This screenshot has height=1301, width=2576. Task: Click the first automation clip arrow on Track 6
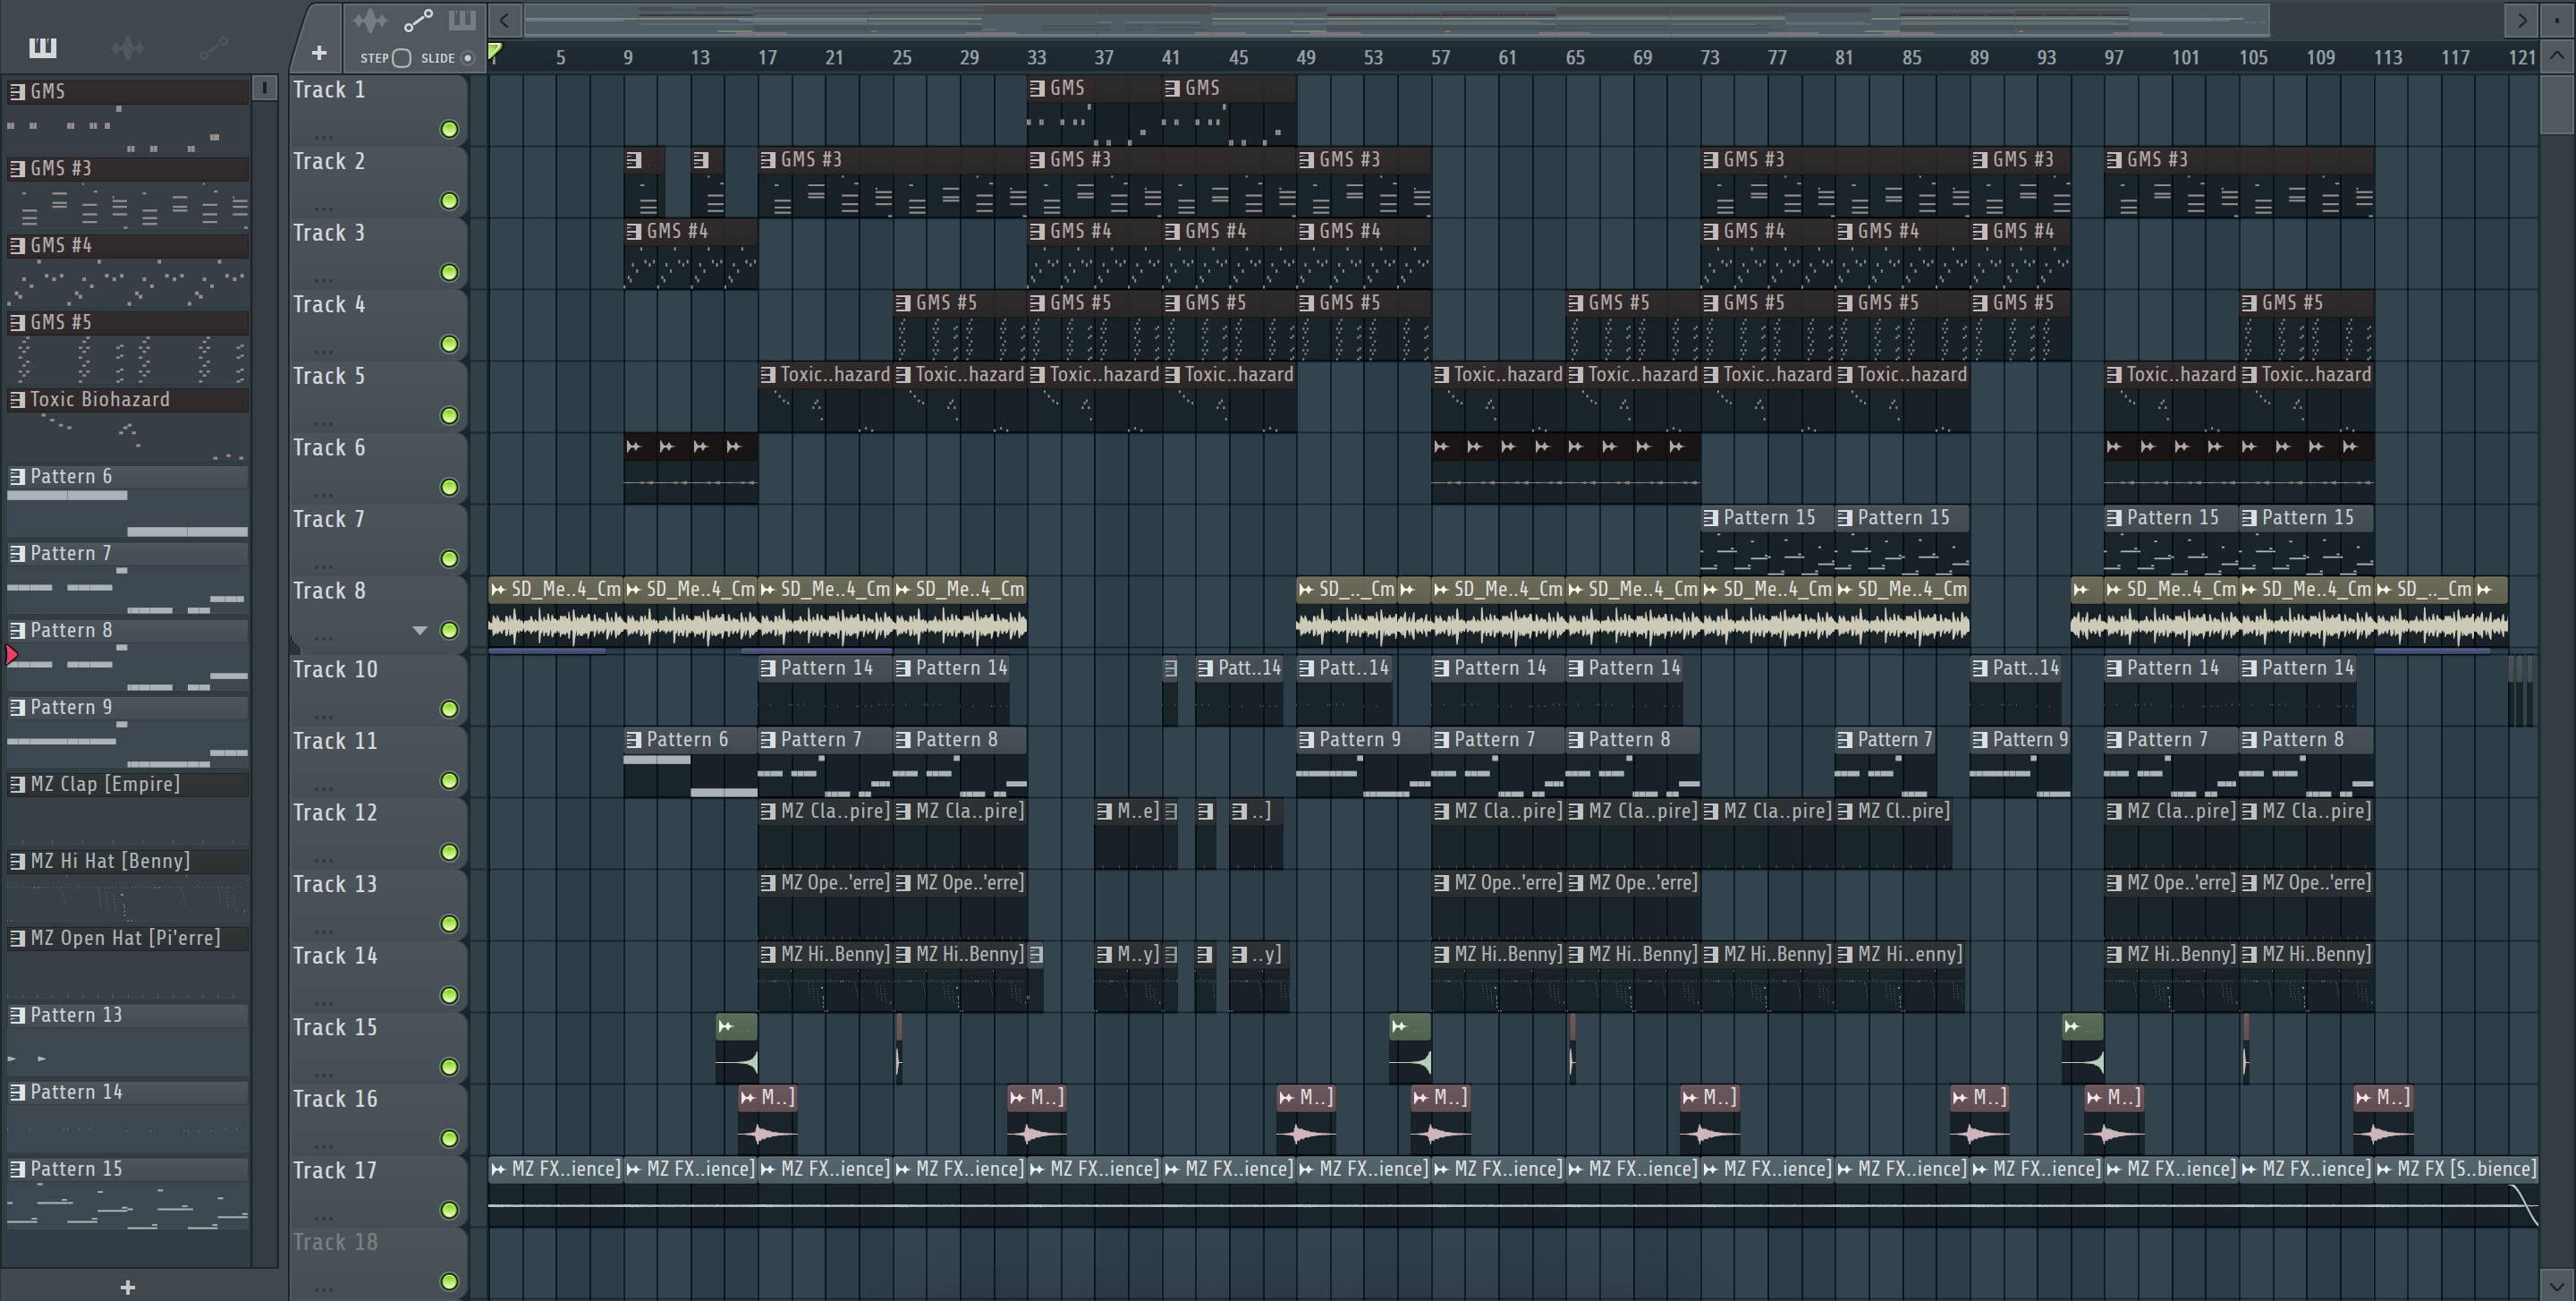click(633, 447)
